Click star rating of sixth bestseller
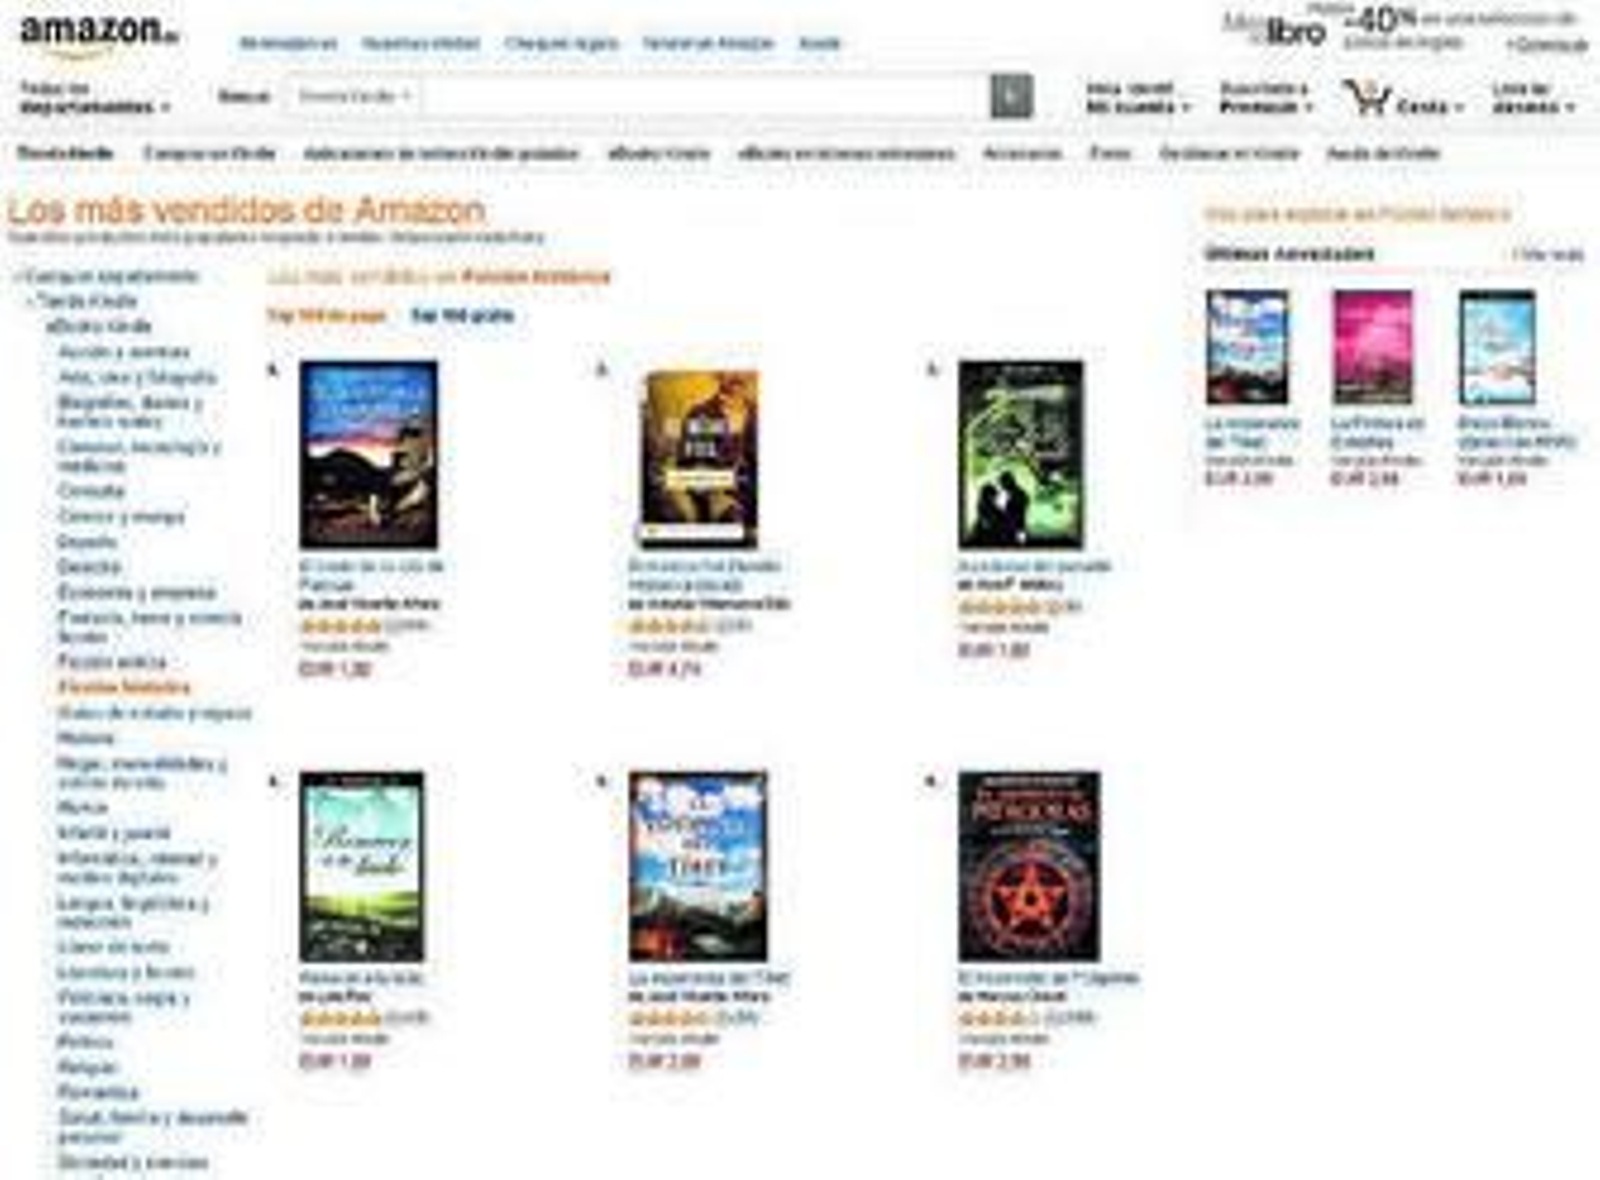Viewport: 1600px width, 1180px height. (x=998, y=1019)
